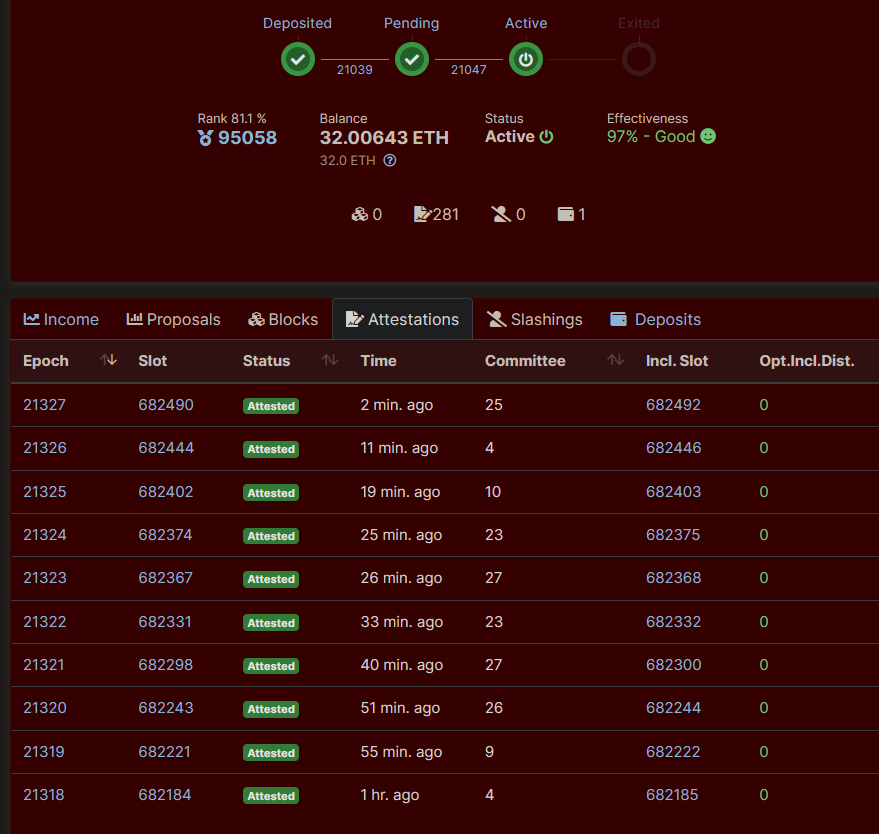
Task: Click the Deposited green checkmark icon
Action: [297, 59]
